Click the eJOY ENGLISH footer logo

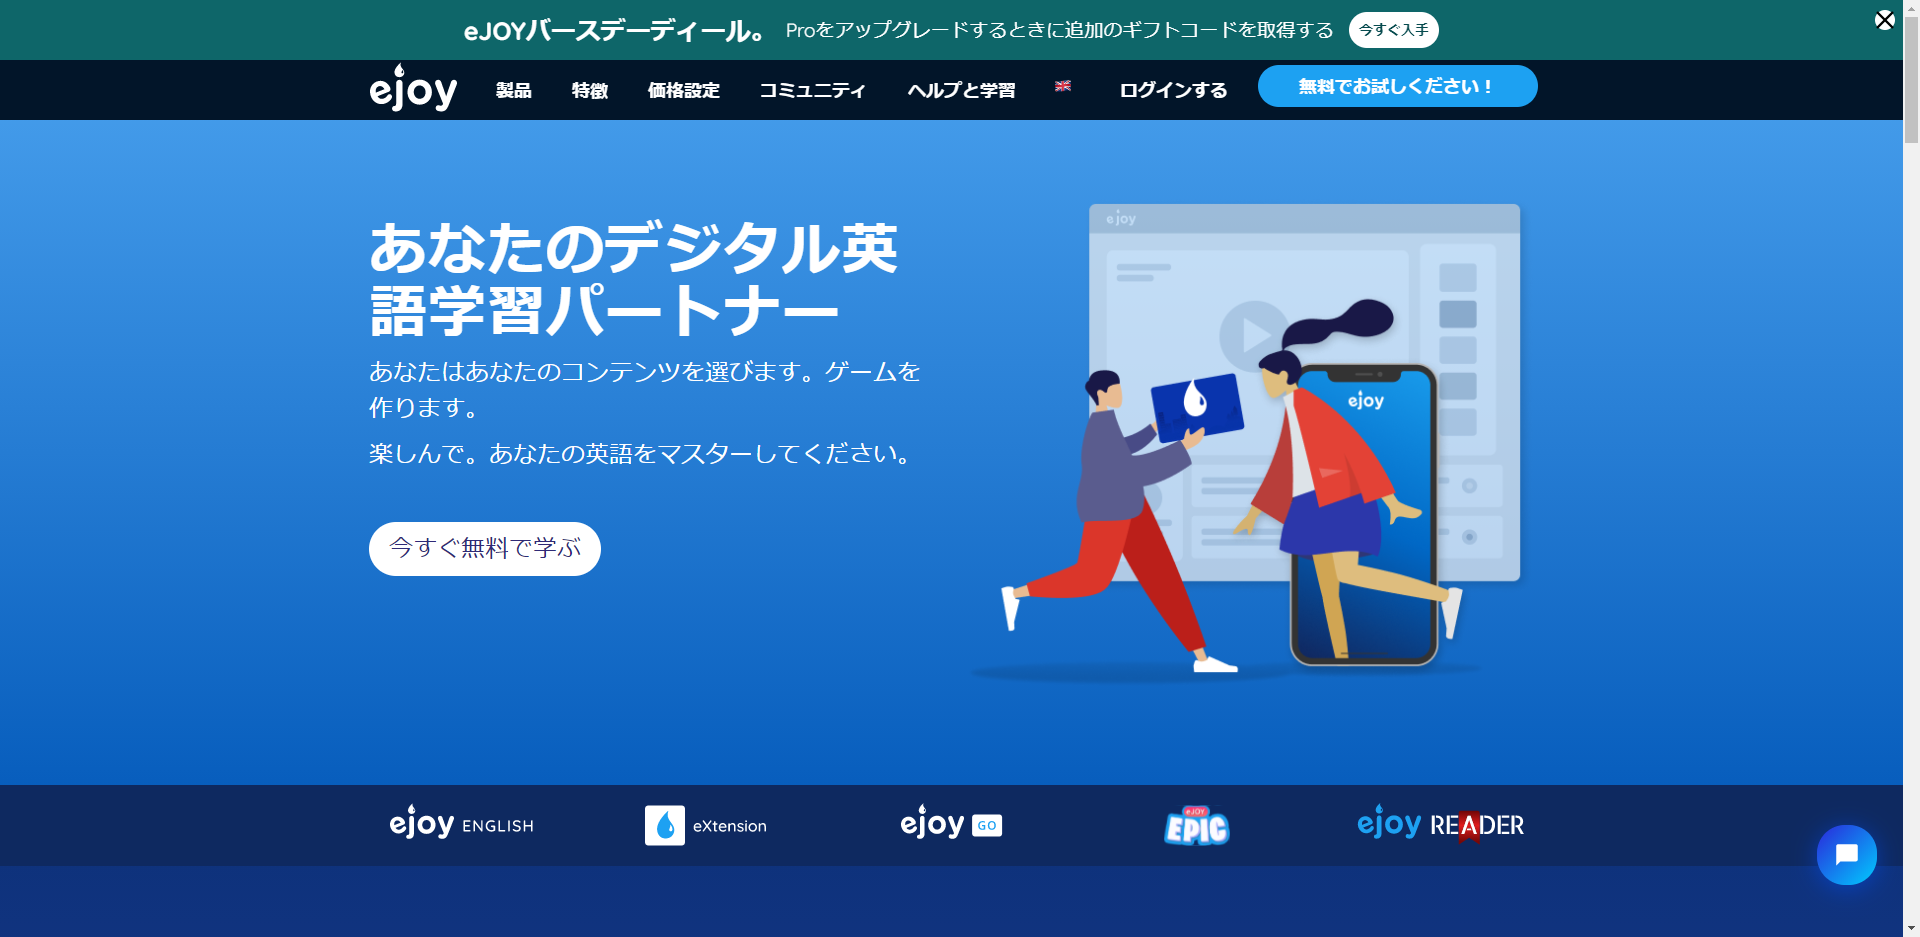click(462, 825)
